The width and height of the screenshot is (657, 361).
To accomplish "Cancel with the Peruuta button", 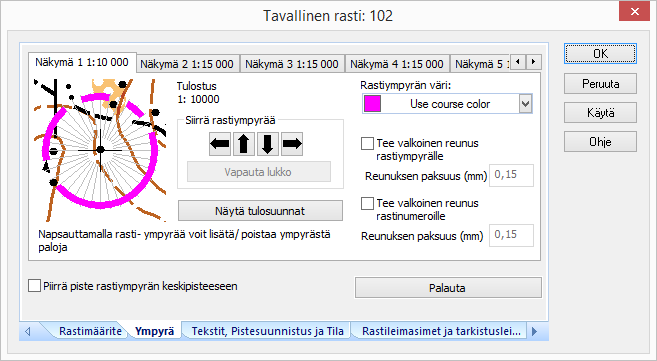I will click(600, 84).
